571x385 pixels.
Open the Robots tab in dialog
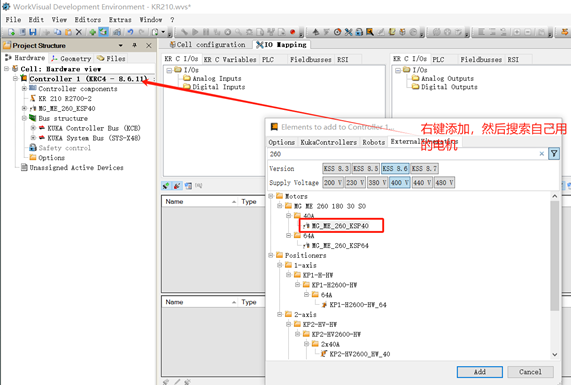pos(374,142)
